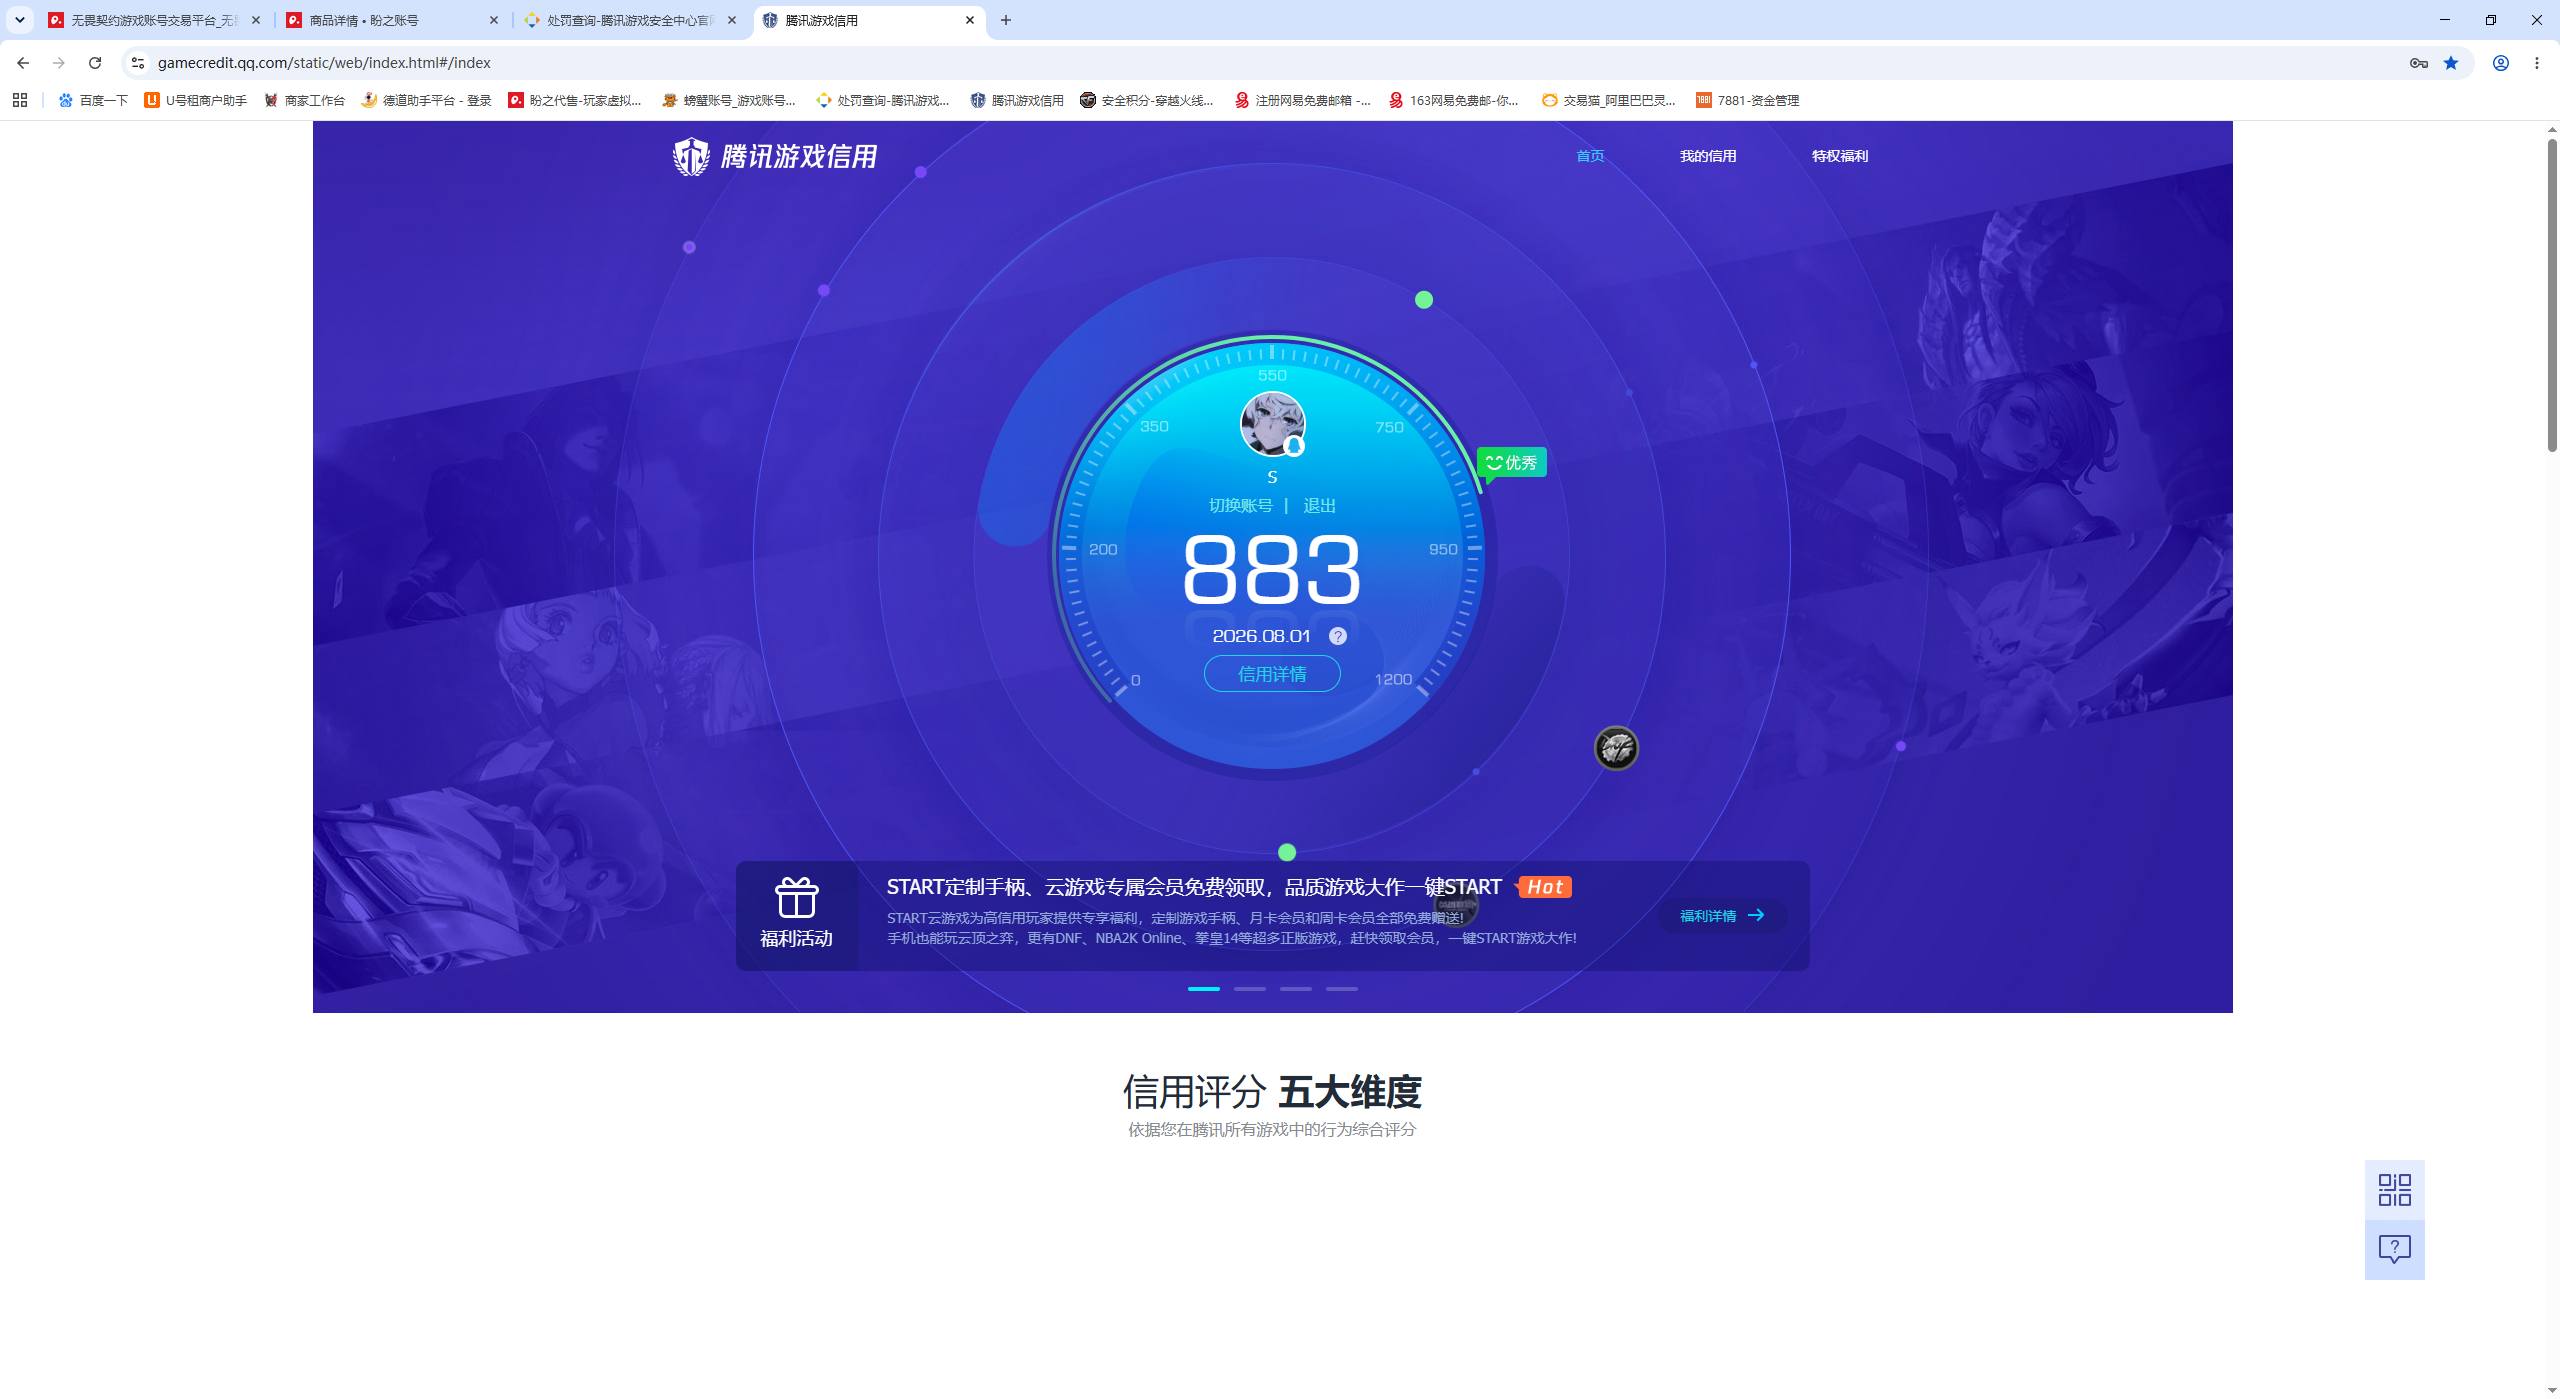Open the Chrome three-dot menu

point(2537,63)
